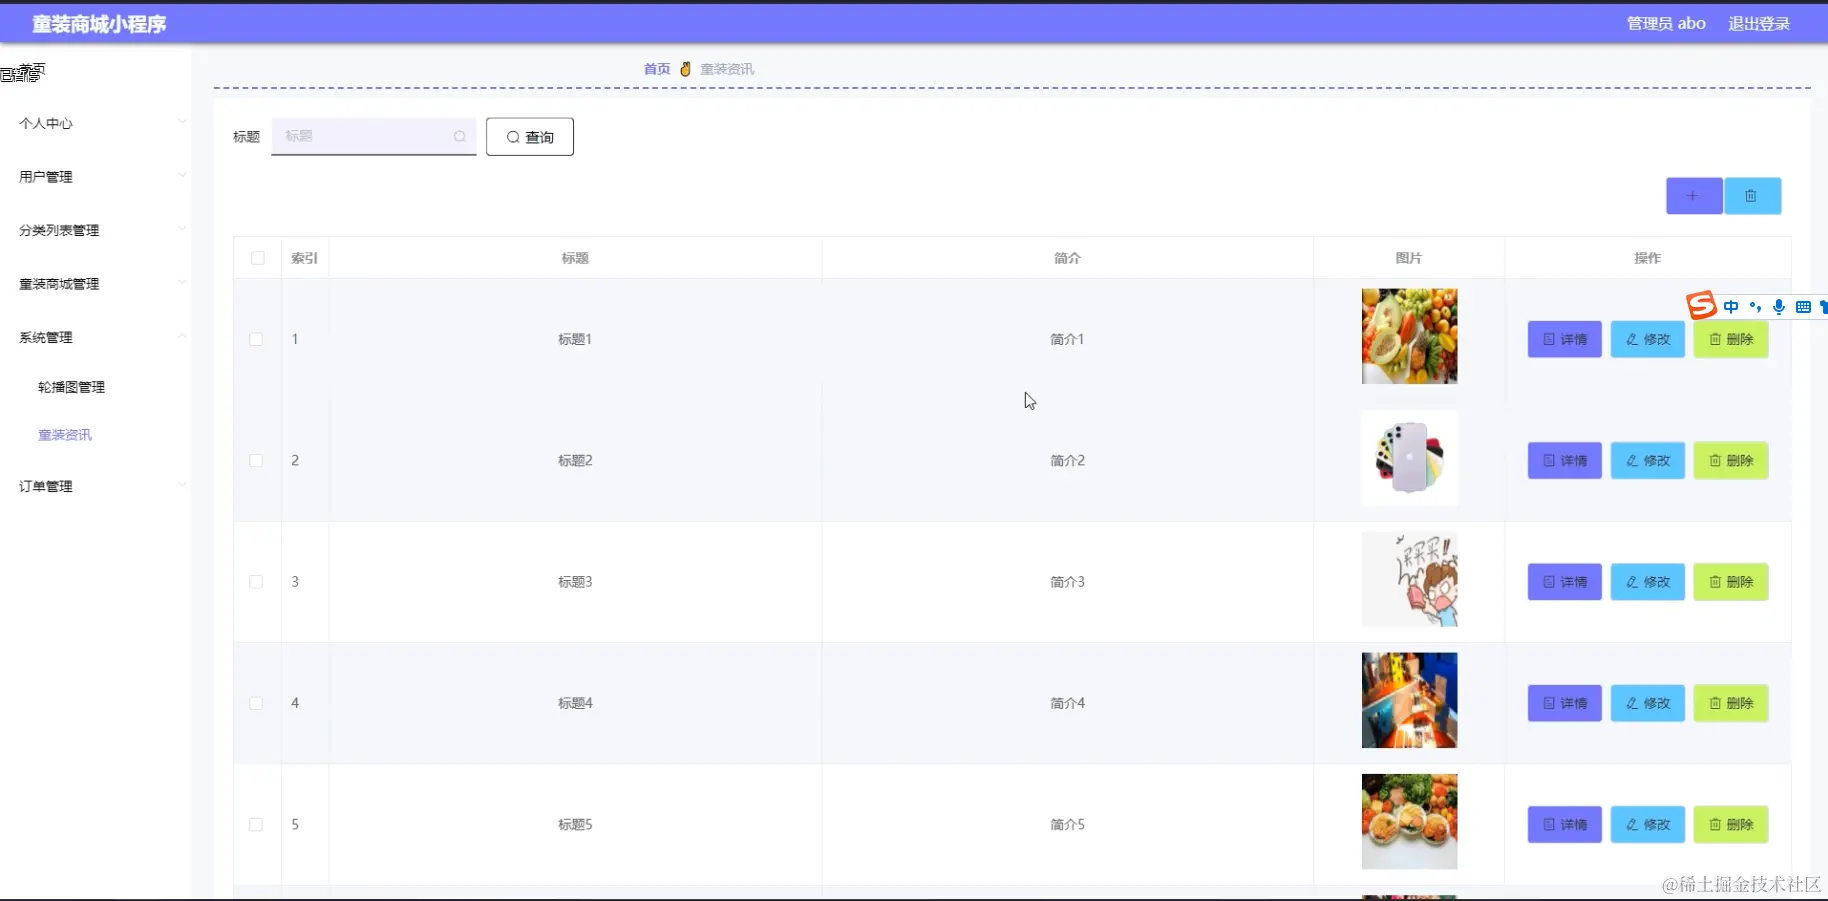The width and height of the screenshot is (1828, 901).
Task: Toggle the Sogou microphone voice input icon
Action: click(x=1779, y=307)
